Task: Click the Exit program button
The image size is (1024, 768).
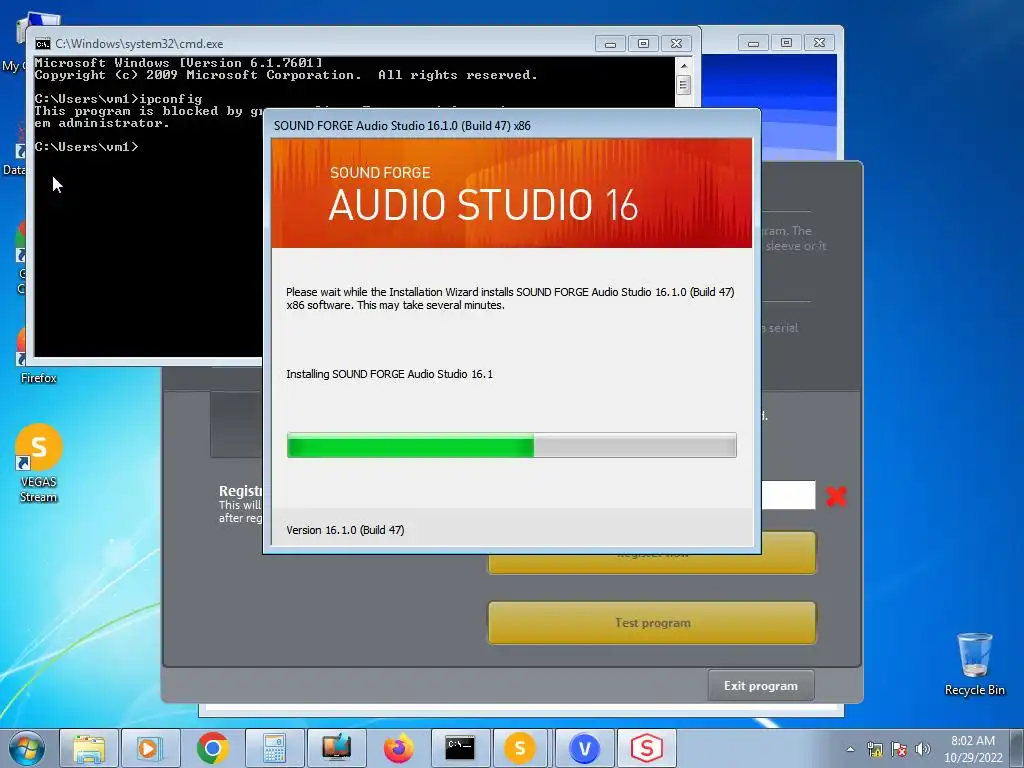Action: [761, 686]
